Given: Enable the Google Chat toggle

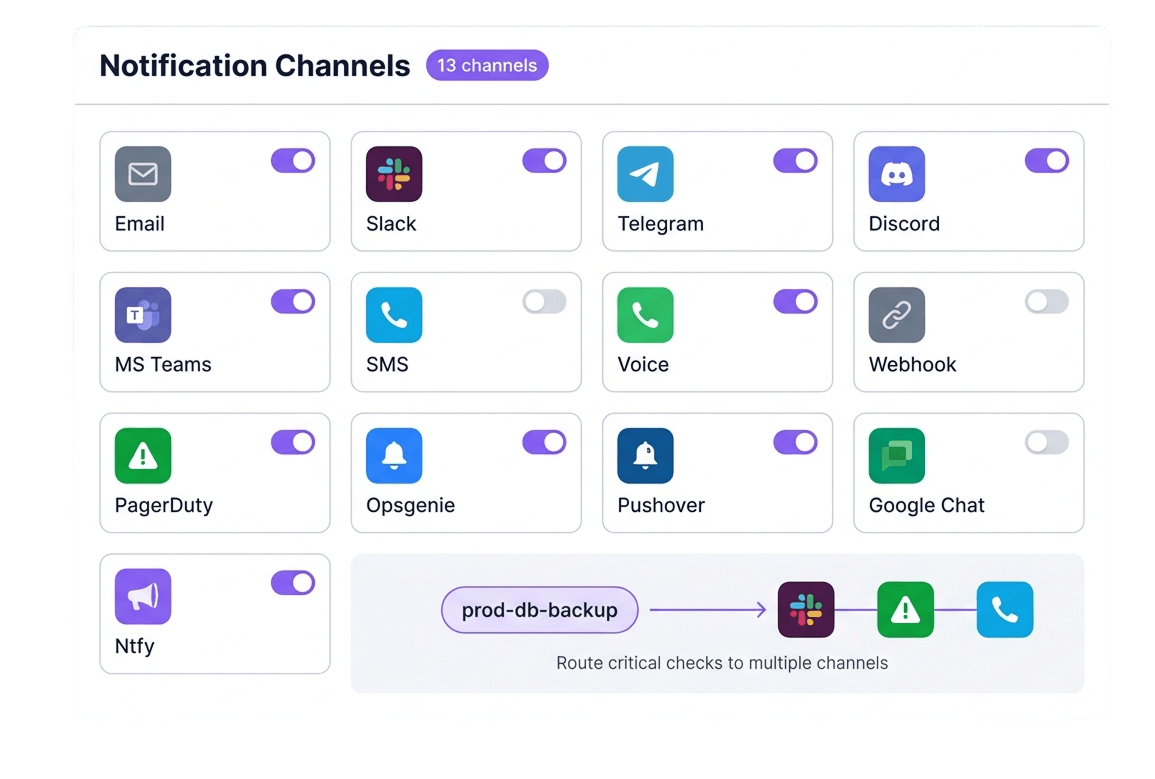Looking at the screenshot, I should 1047,442.
